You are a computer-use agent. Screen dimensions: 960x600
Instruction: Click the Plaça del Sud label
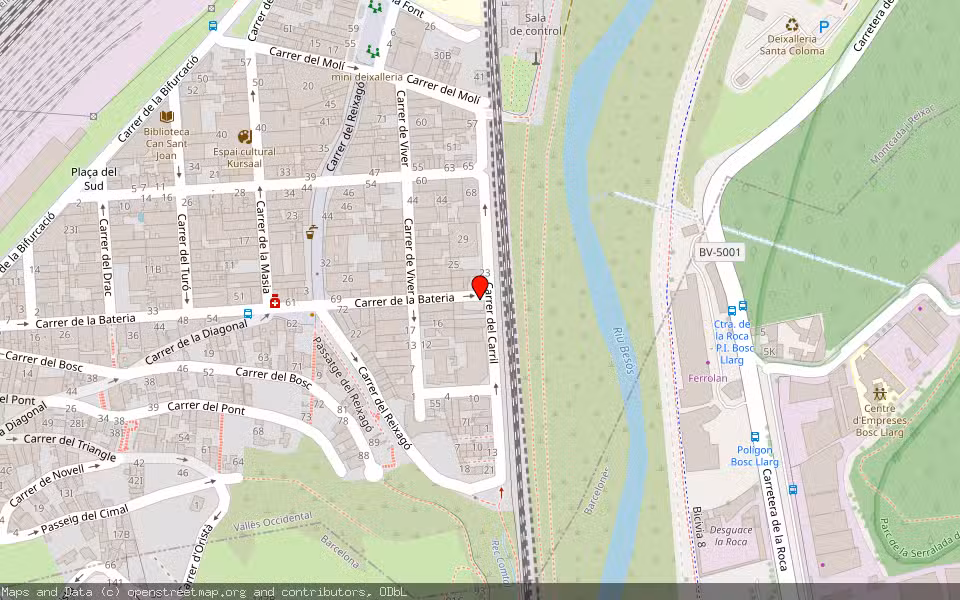(x=94, y=178)
